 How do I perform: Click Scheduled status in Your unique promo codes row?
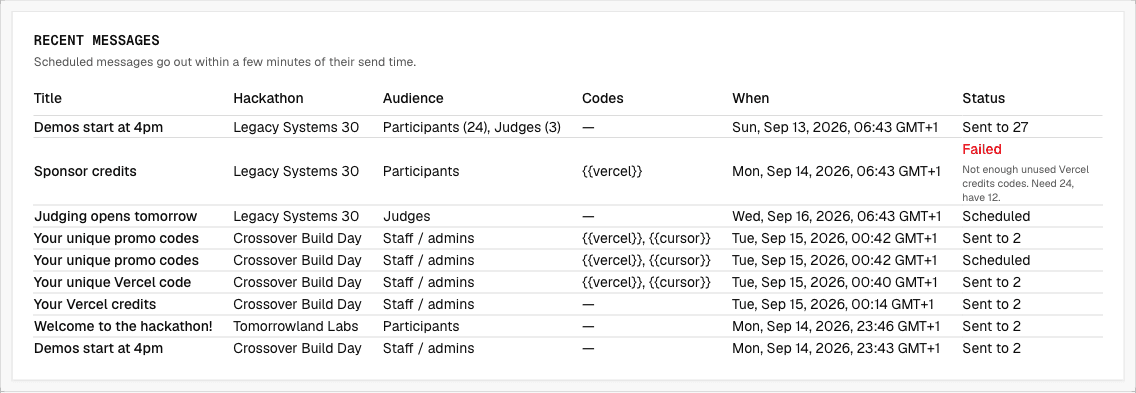coord(996,260)
